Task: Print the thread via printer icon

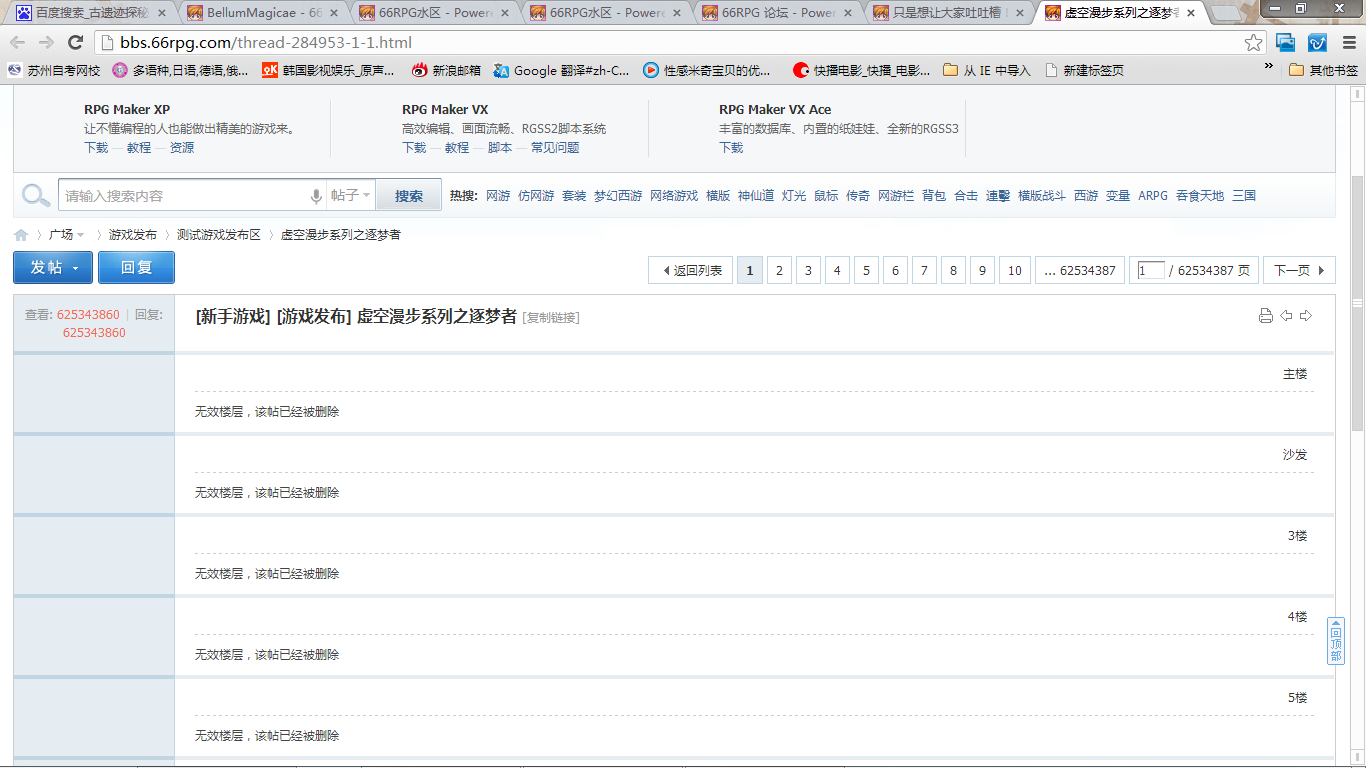Action: (1265, 316)
